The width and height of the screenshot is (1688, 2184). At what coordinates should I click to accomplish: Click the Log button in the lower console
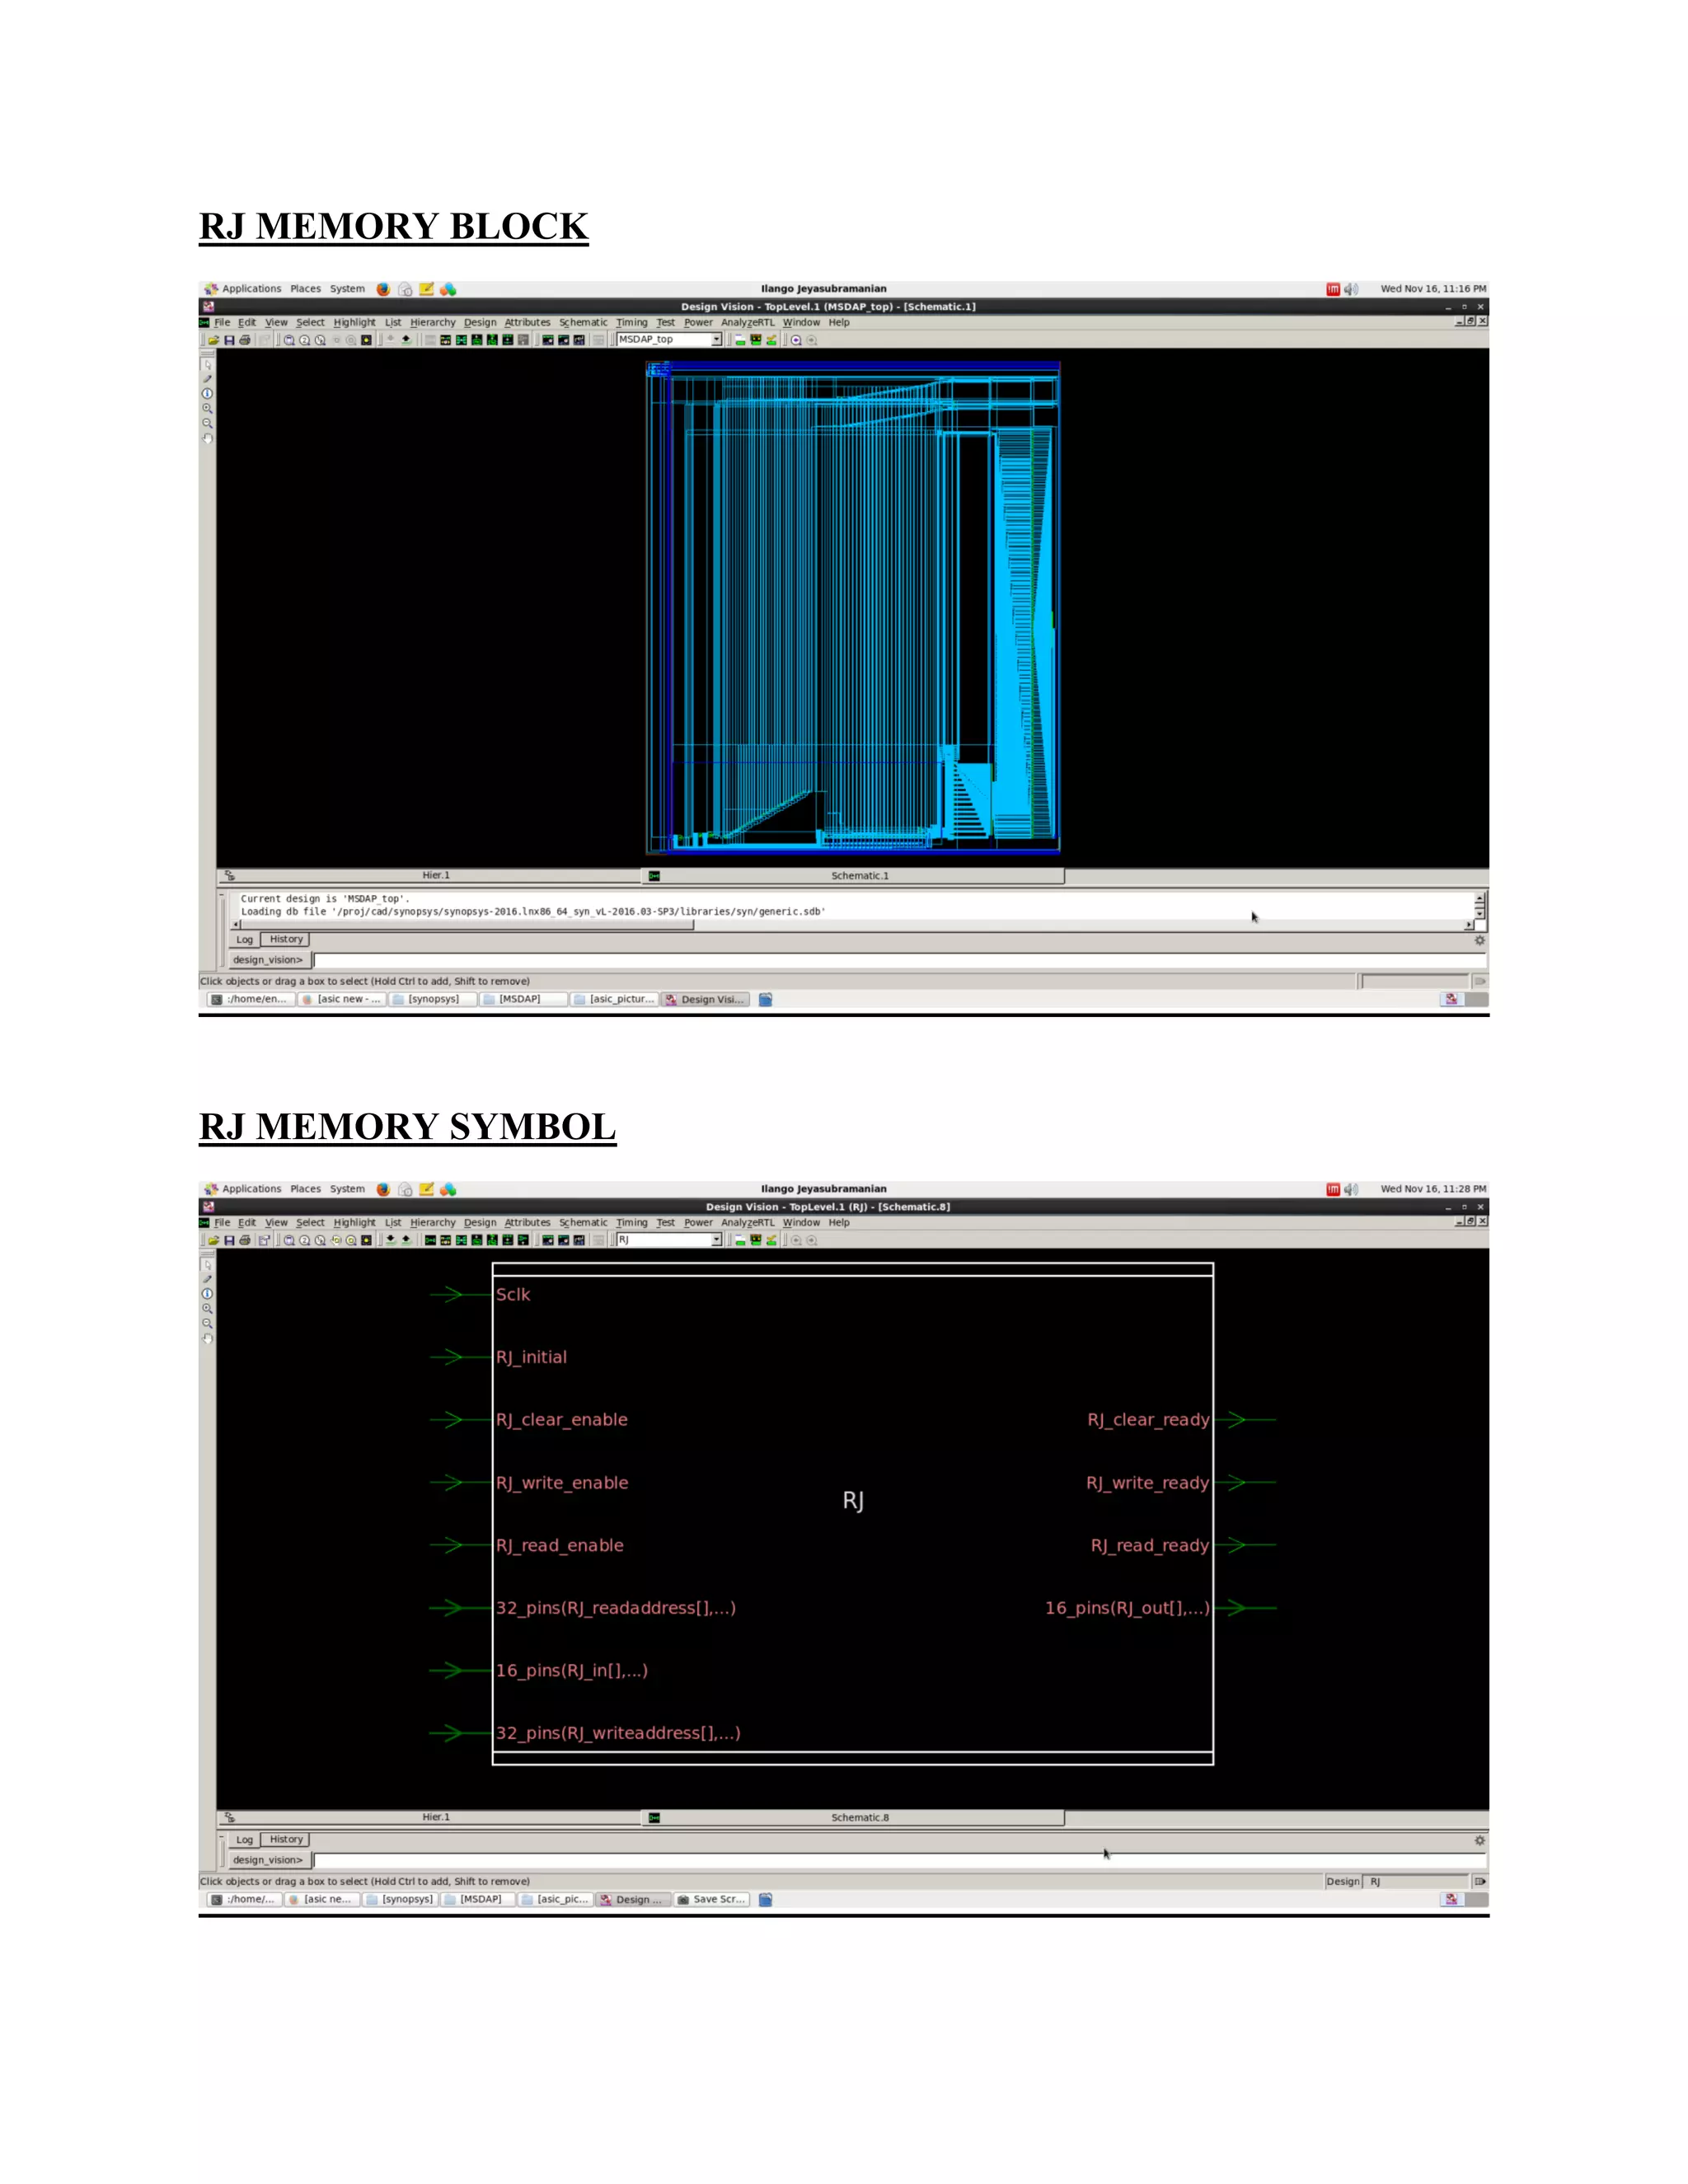pos(244,1840)
